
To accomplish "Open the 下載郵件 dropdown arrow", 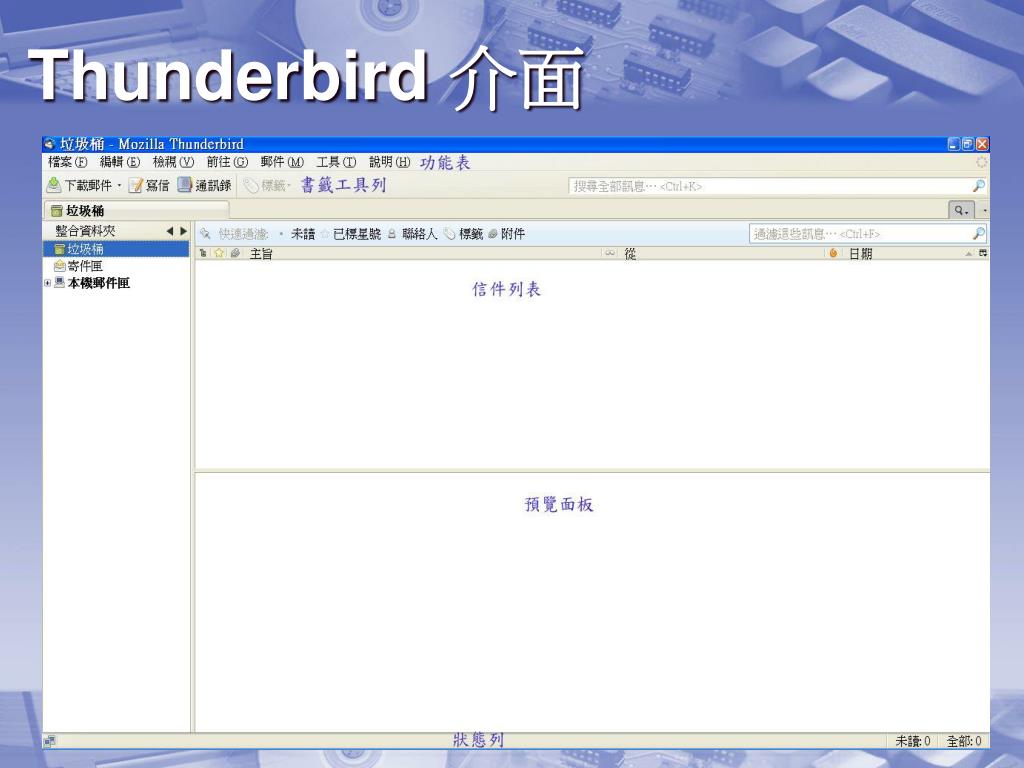I will click(x=120, y=185).
